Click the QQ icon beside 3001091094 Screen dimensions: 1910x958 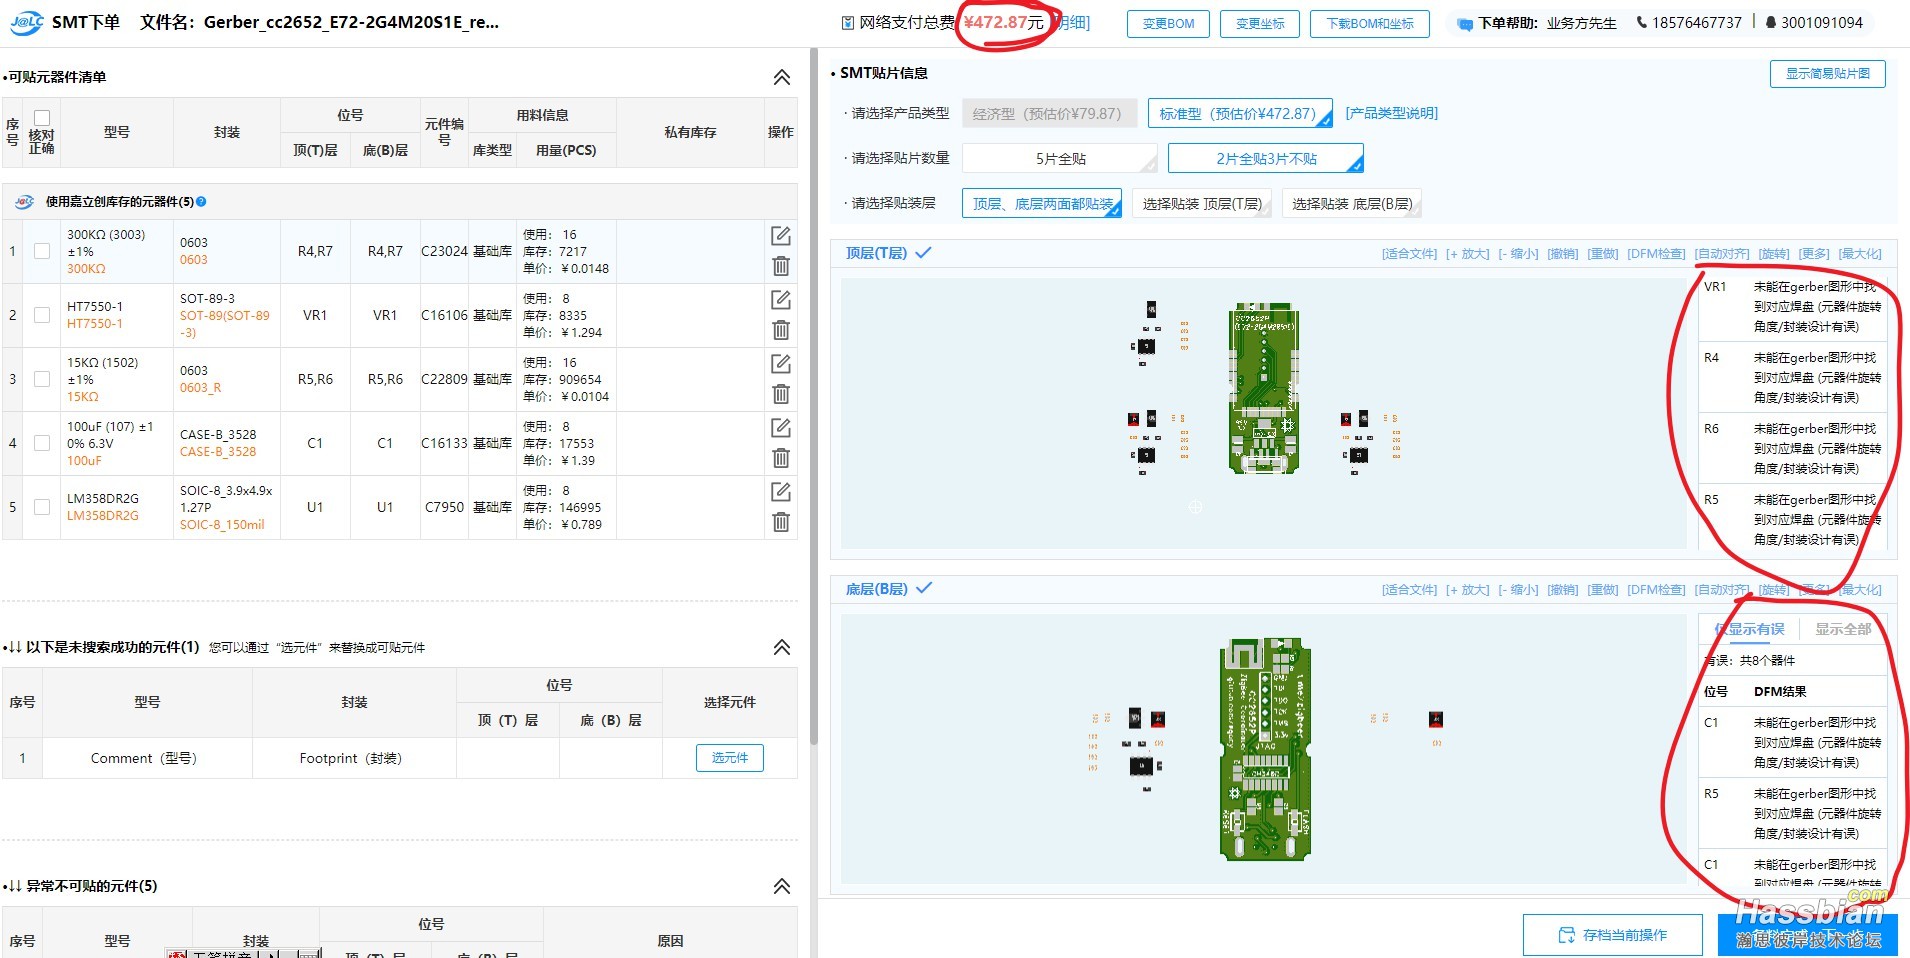click(1770, 22)
